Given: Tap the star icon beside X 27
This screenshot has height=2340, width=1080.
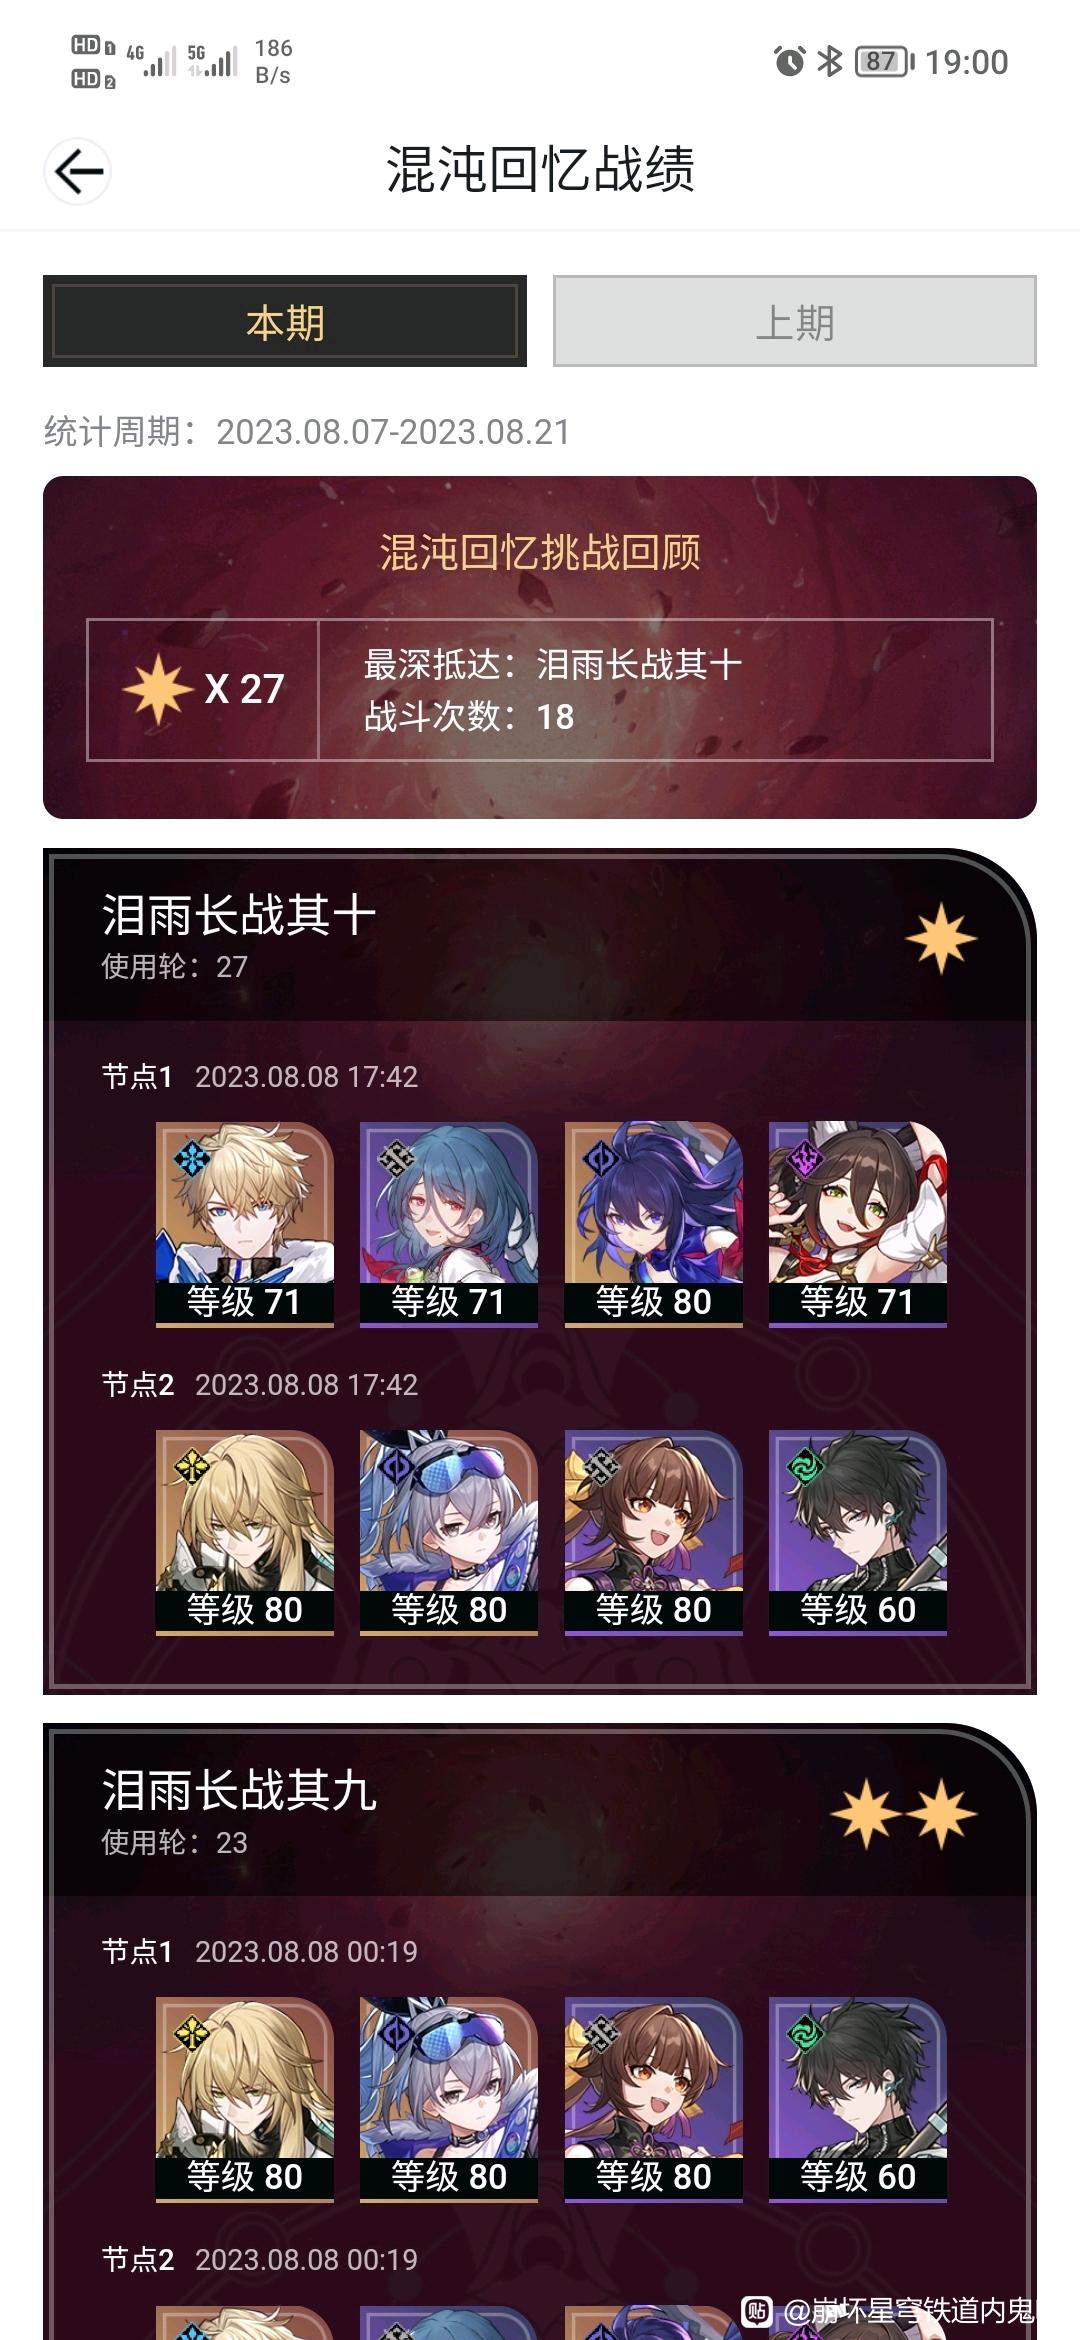Looking at the screenshot, I should pos(157,690).
